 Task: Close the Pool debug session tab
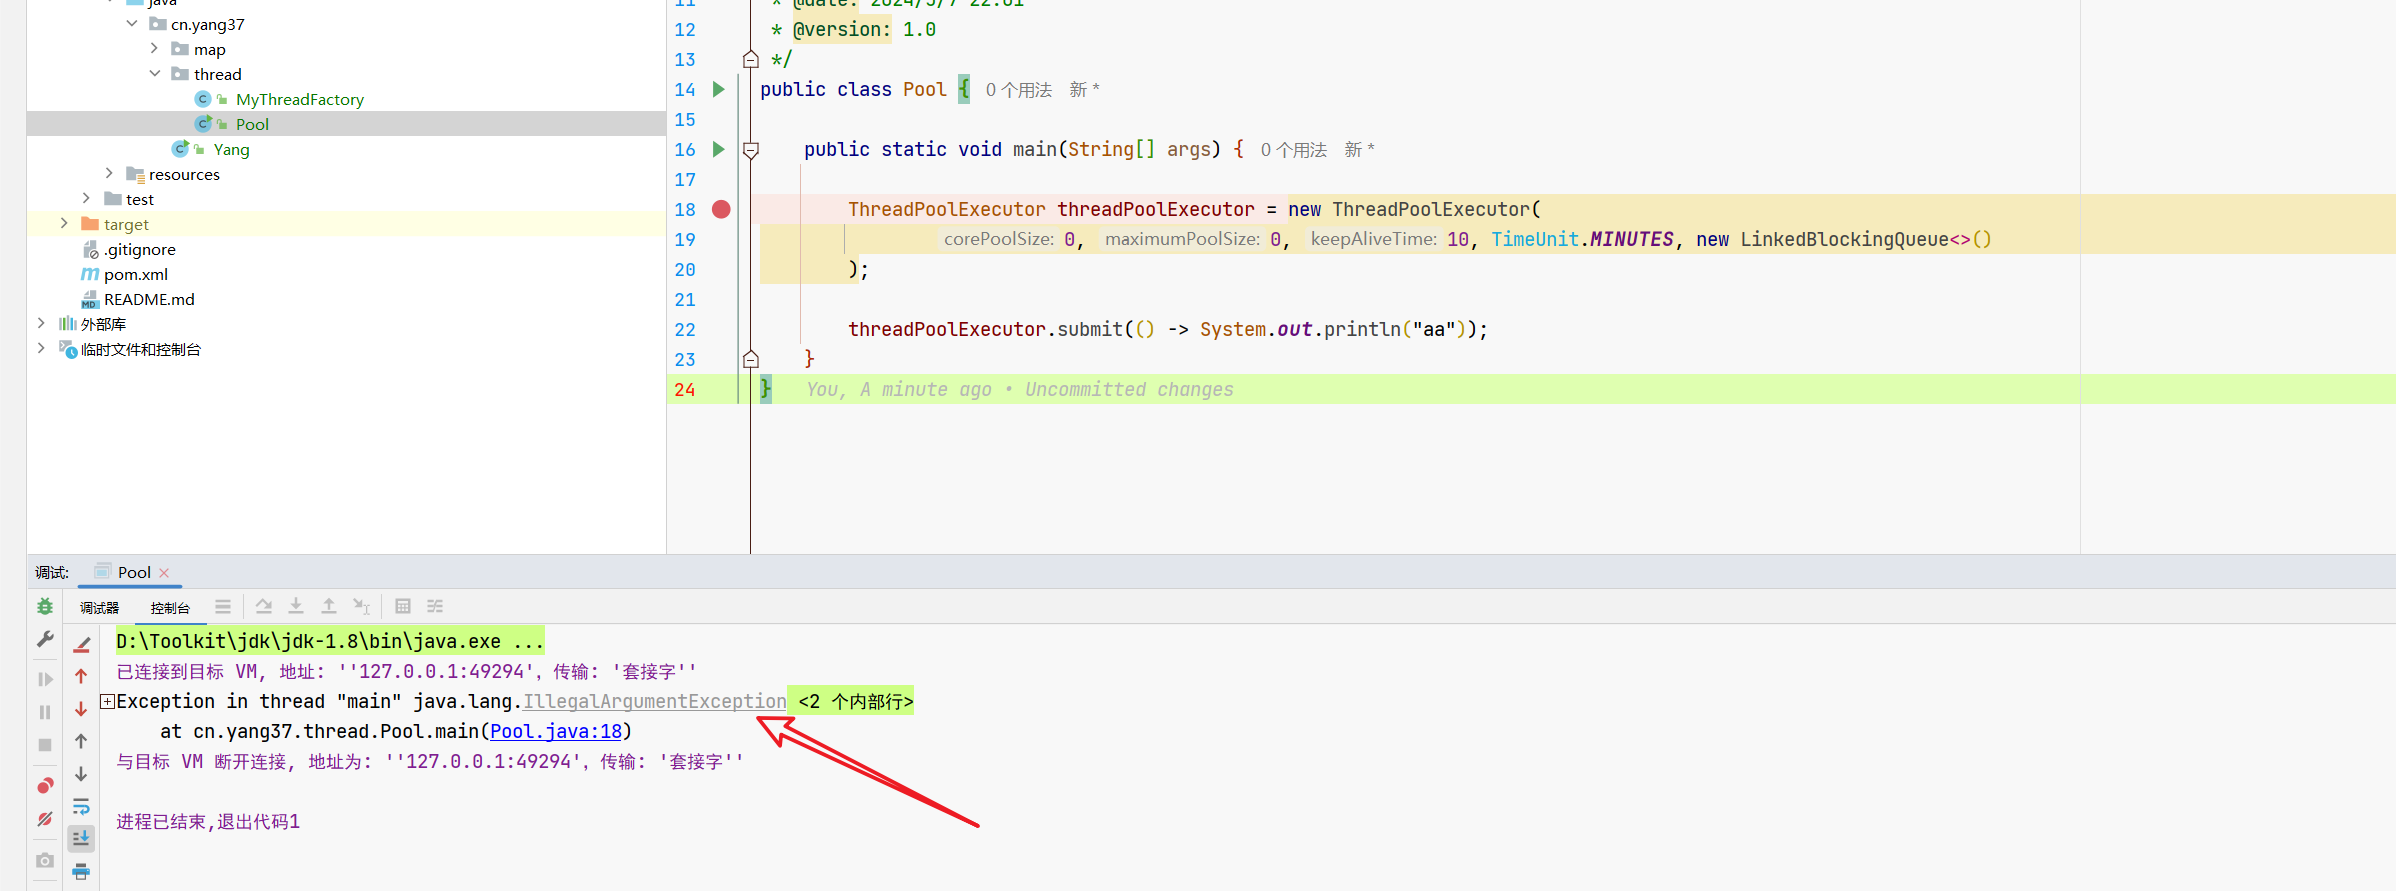coord(165,573)
